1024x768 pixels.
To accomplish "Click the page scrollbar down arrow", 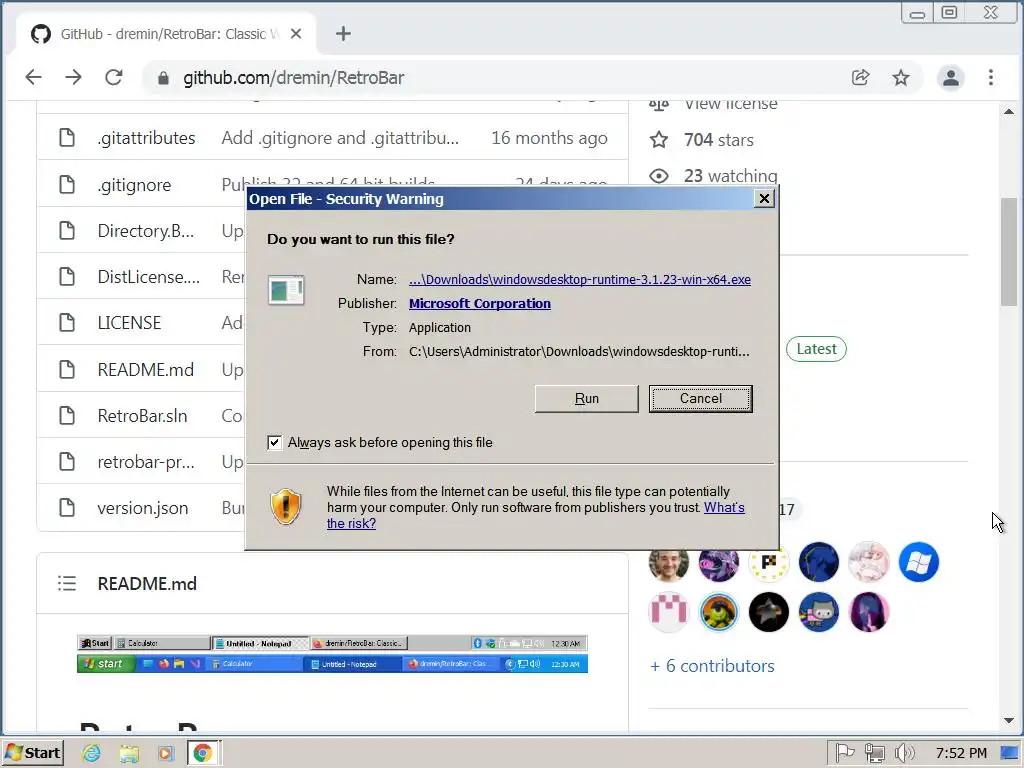I will [x=1009, y=721].
